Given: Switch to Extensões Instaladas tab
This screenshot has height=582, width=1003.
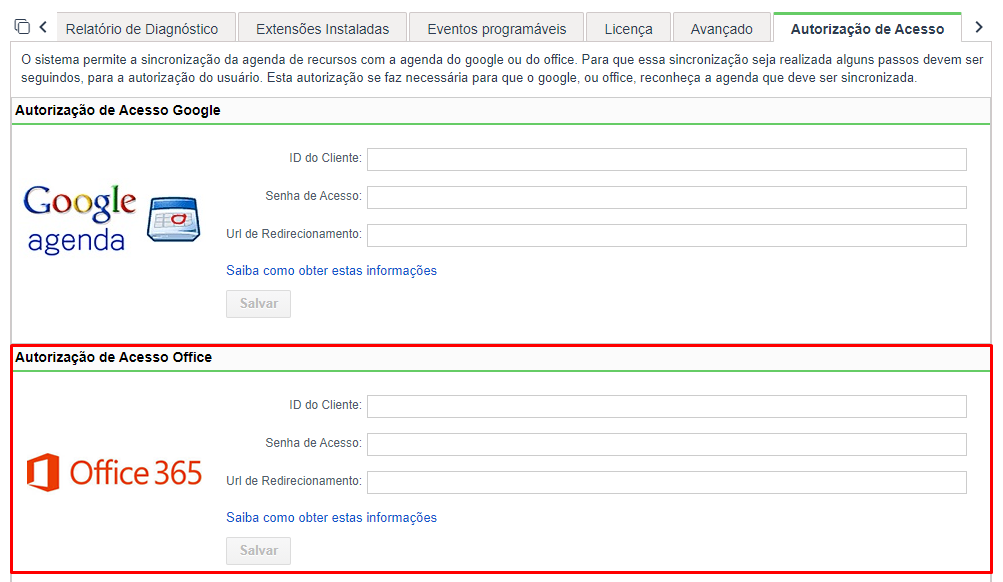Looking at the screenshot, I should point(322,29).
